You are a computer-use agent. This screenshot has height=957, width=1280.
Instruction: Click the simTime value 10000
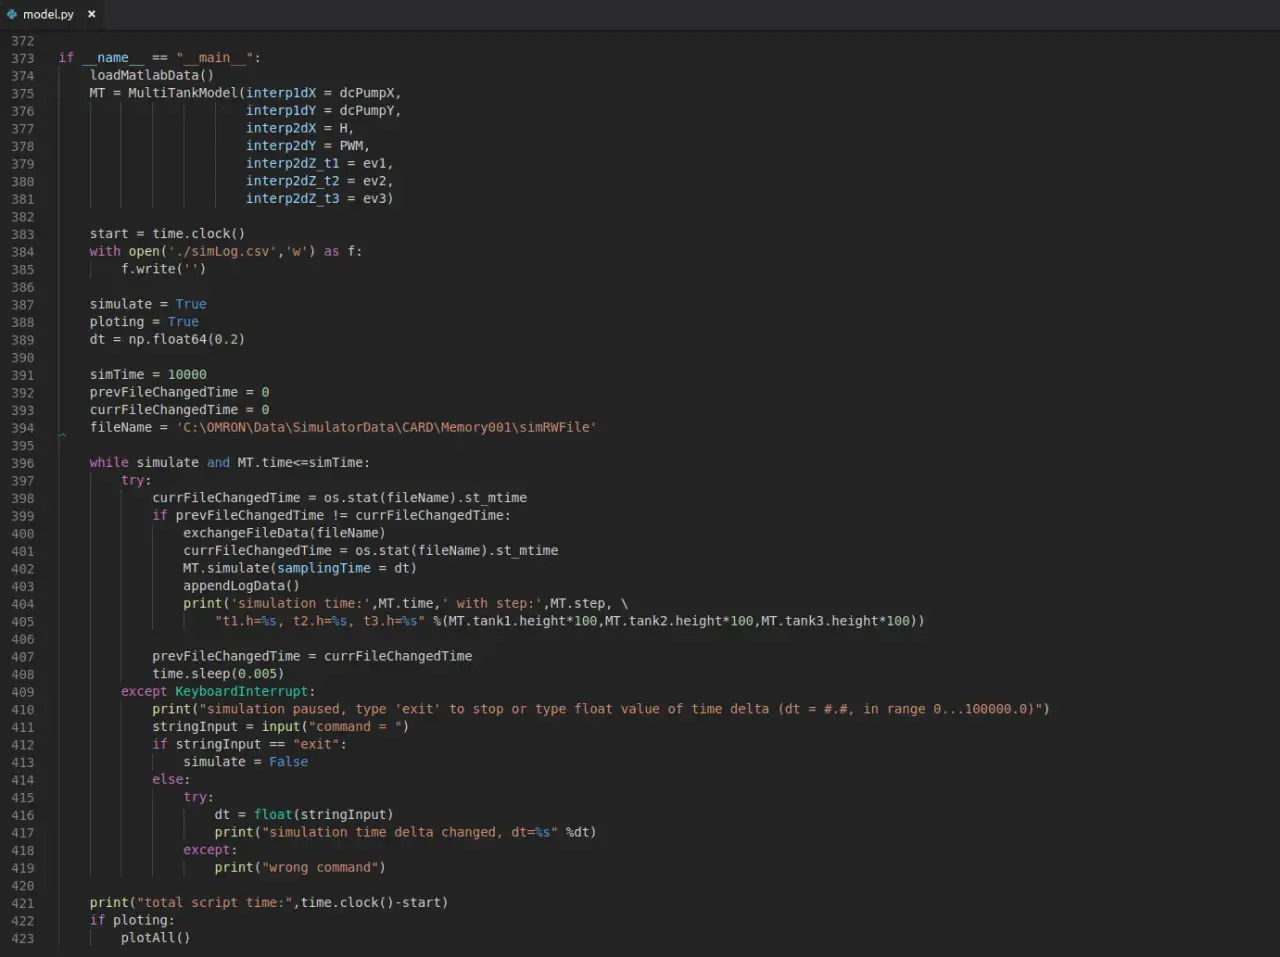click(187, 374)
